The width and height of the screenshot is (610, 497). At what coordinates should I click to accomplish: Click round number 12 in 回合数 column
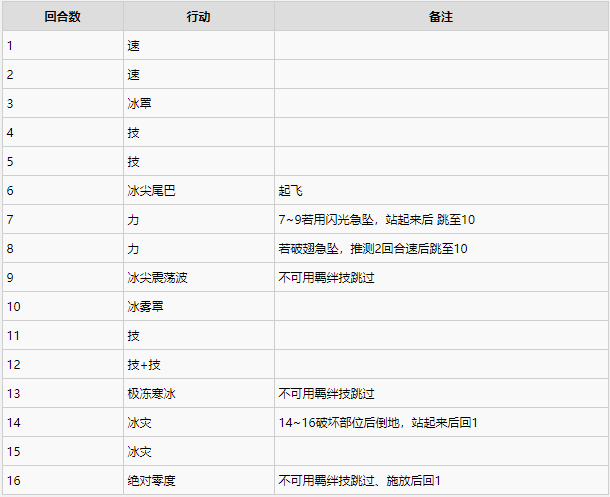coord(13,365)
